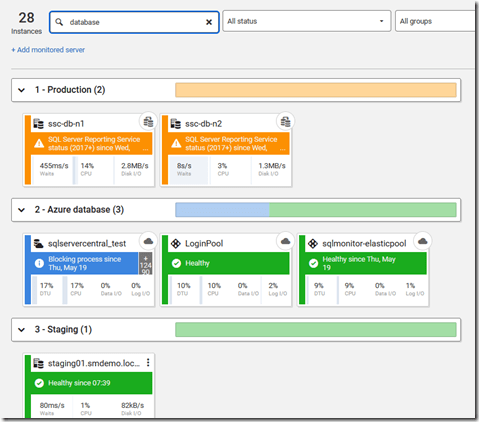Click the grey +124 more alerts badge
479x422 pixels.
tap(146, 263)
